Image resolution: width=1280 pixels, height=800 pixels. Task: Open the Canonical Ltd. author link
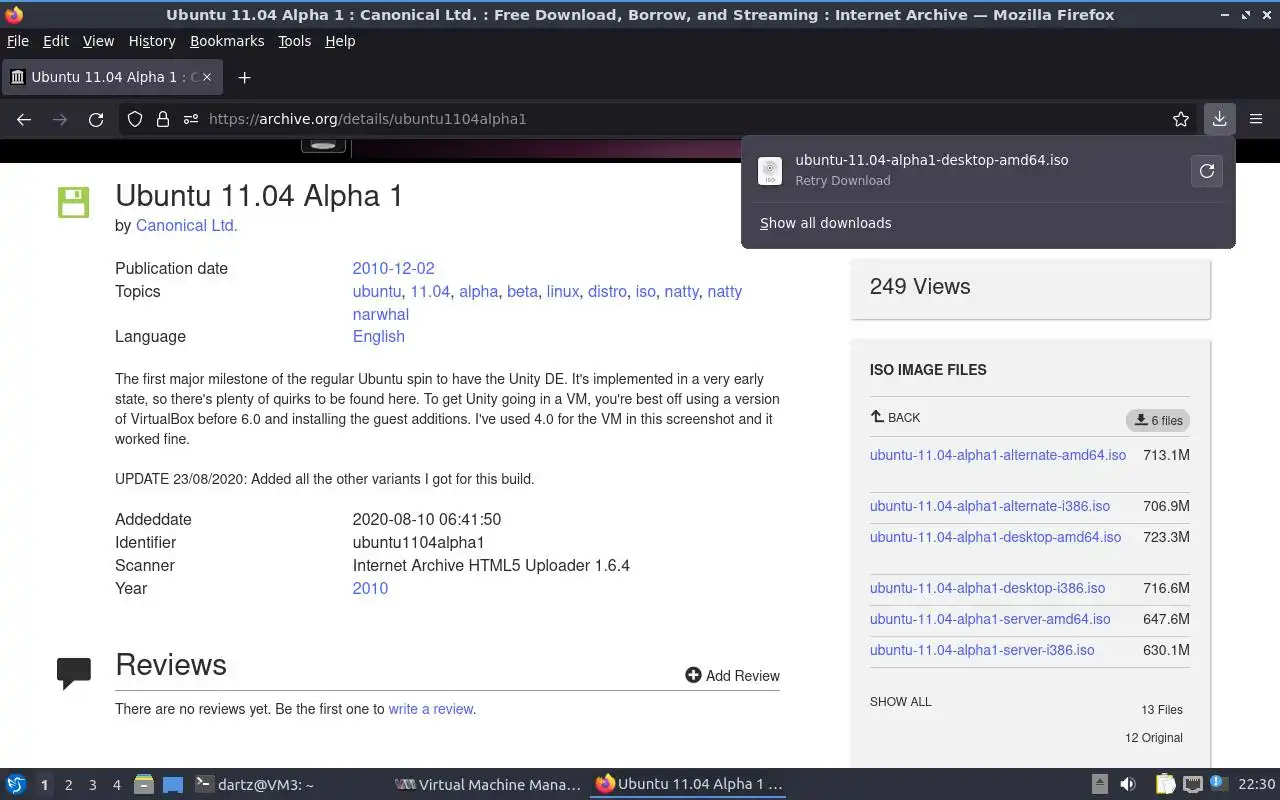(x=187, y=225)
